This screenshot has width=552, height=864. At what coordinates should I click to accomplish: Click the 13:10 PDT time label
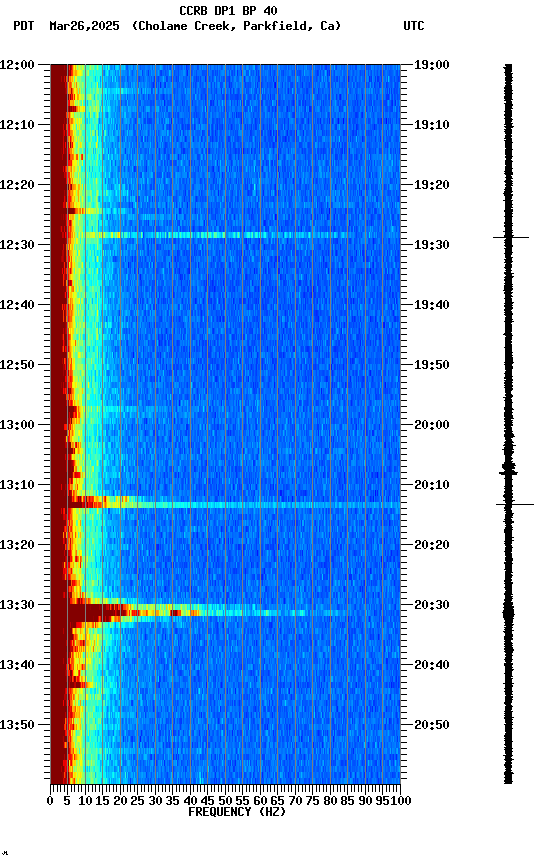[17, 485]
